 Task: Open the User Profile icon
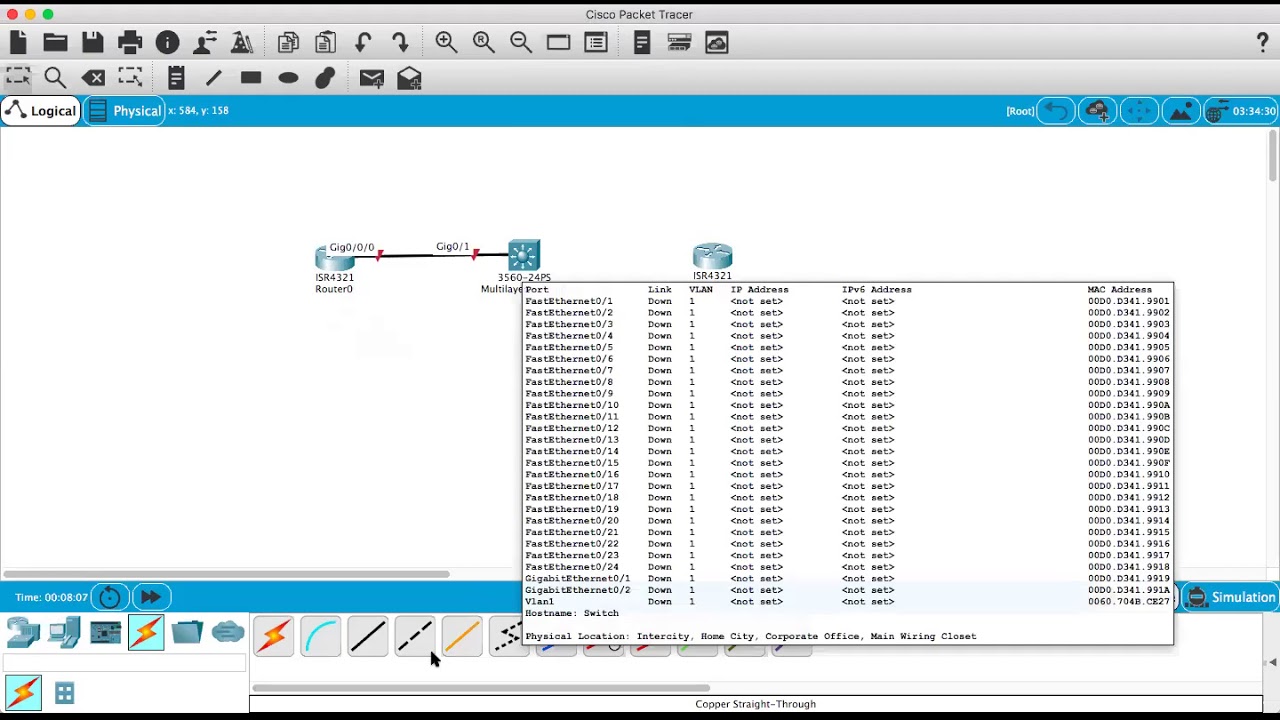click(205, 42)
